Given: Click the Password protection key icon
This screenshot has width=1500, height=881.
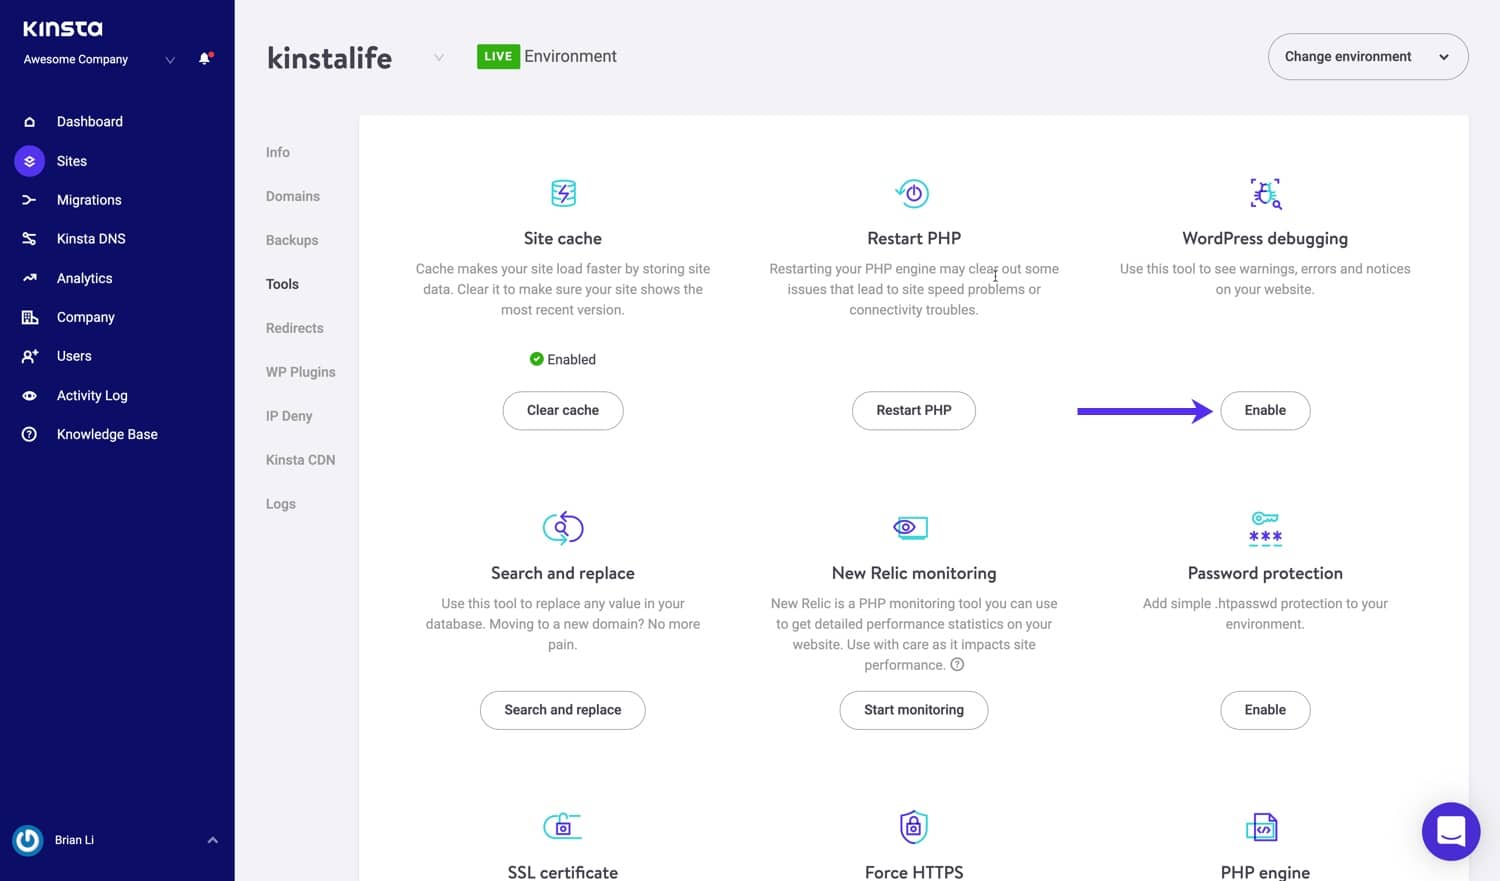Looking at the screenshot, I should coord(1265,528).
